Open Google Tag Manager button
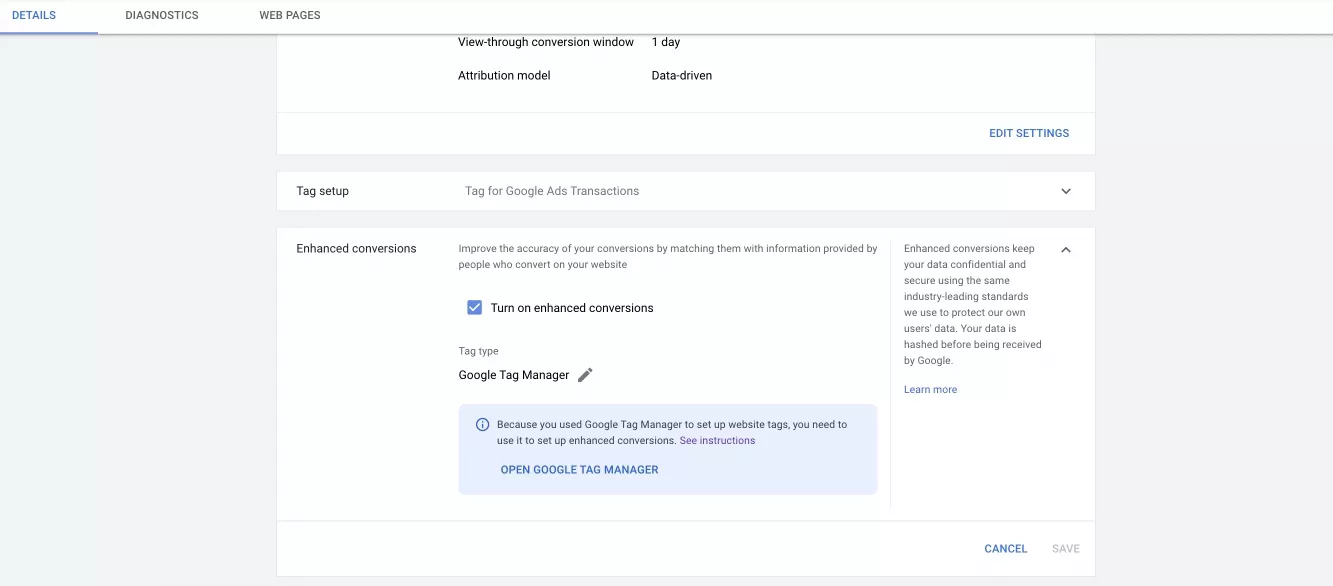This screenshot has height=586, width=1333. 579,469
